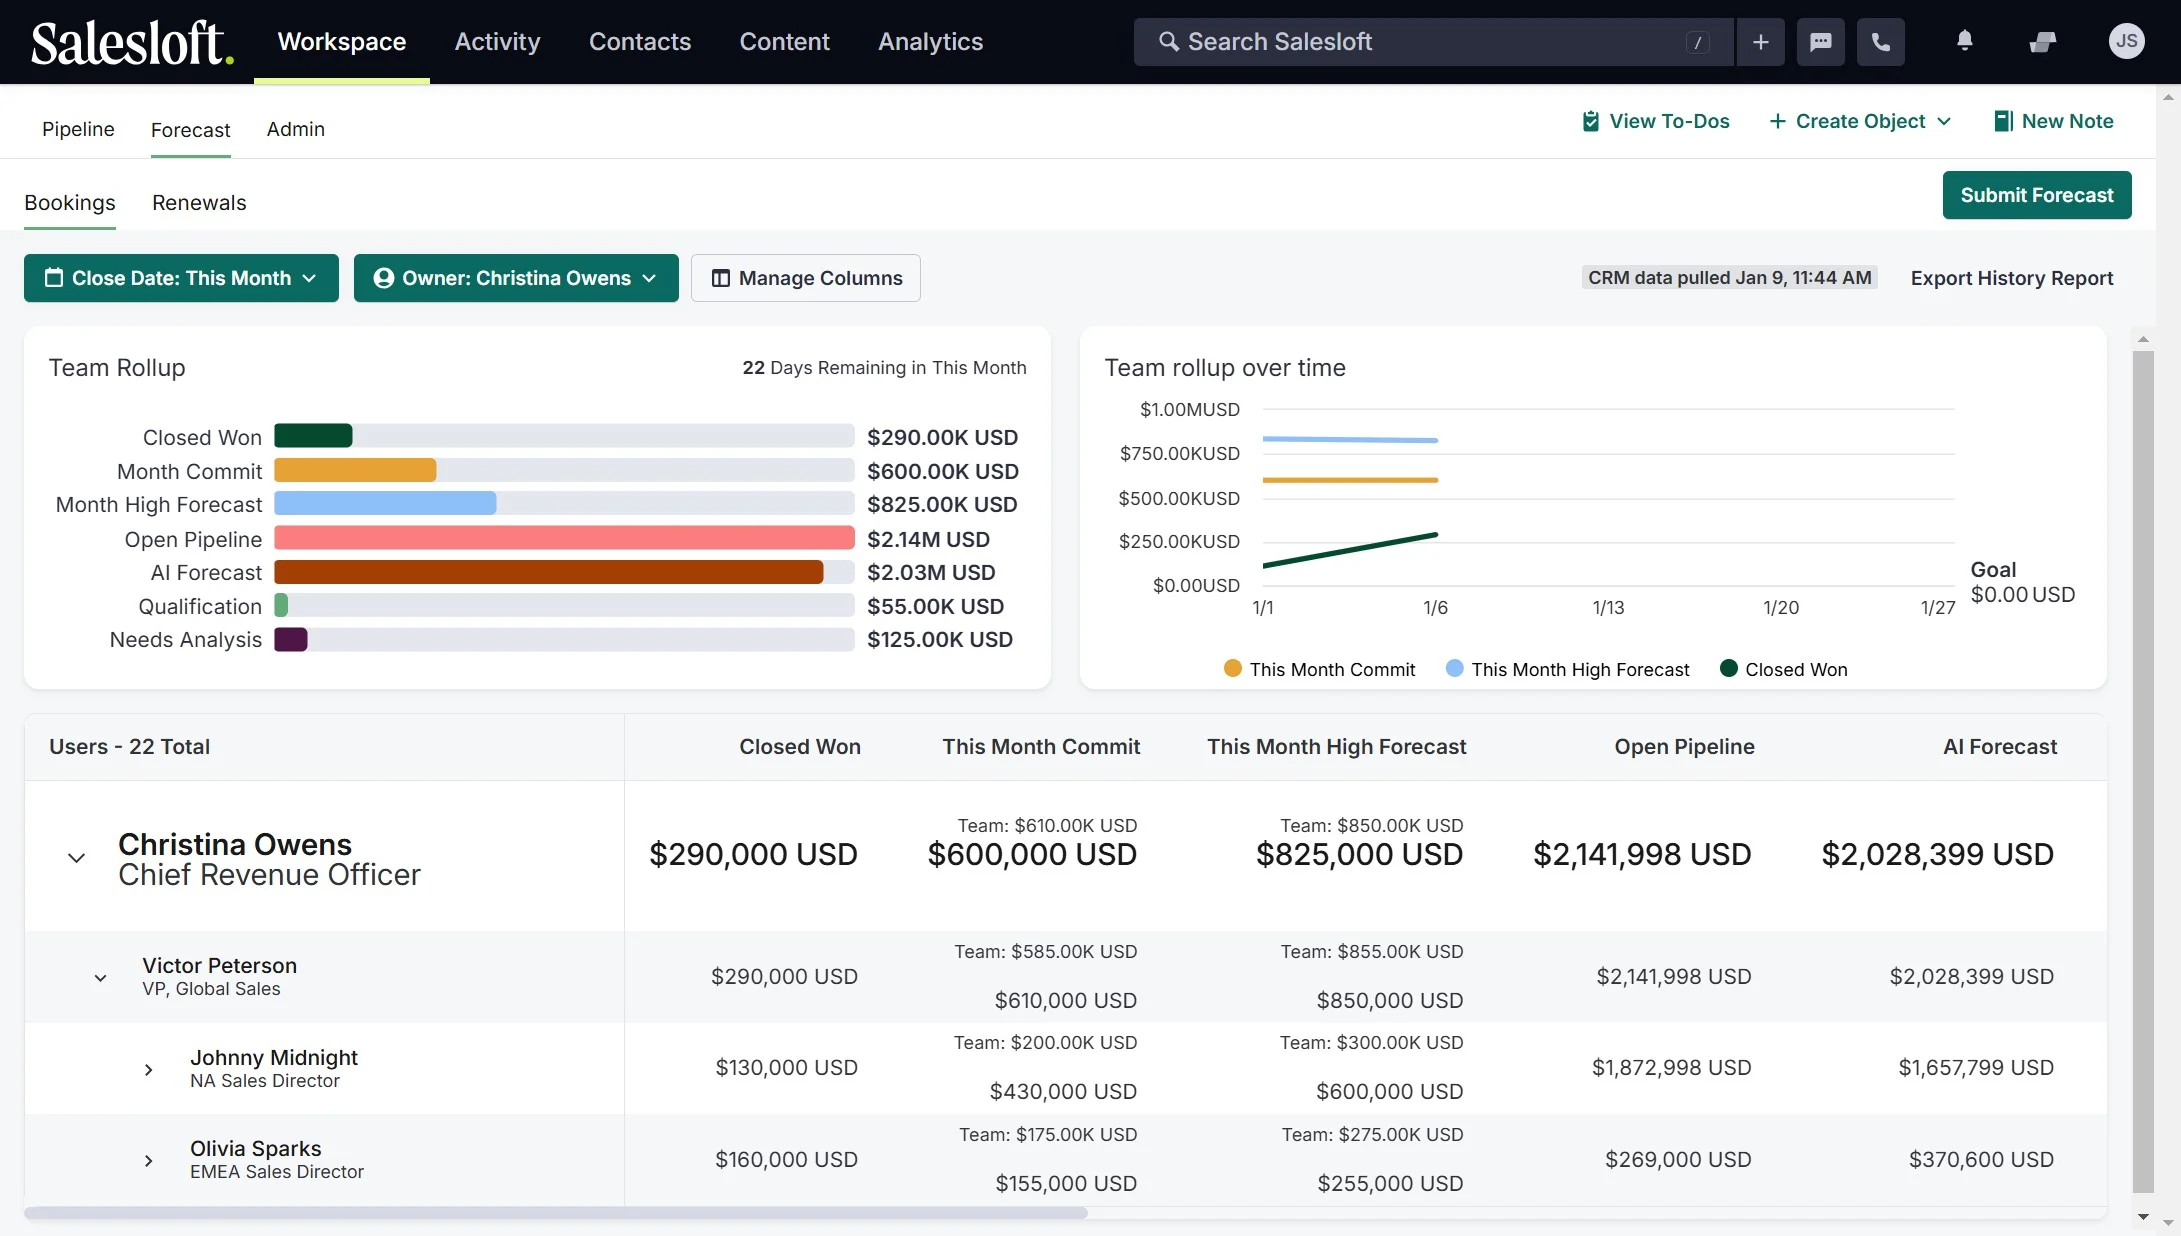This screenshot has width=2181, height=1236.
Task: Open the Activity nav item
Action: point(497,42)
